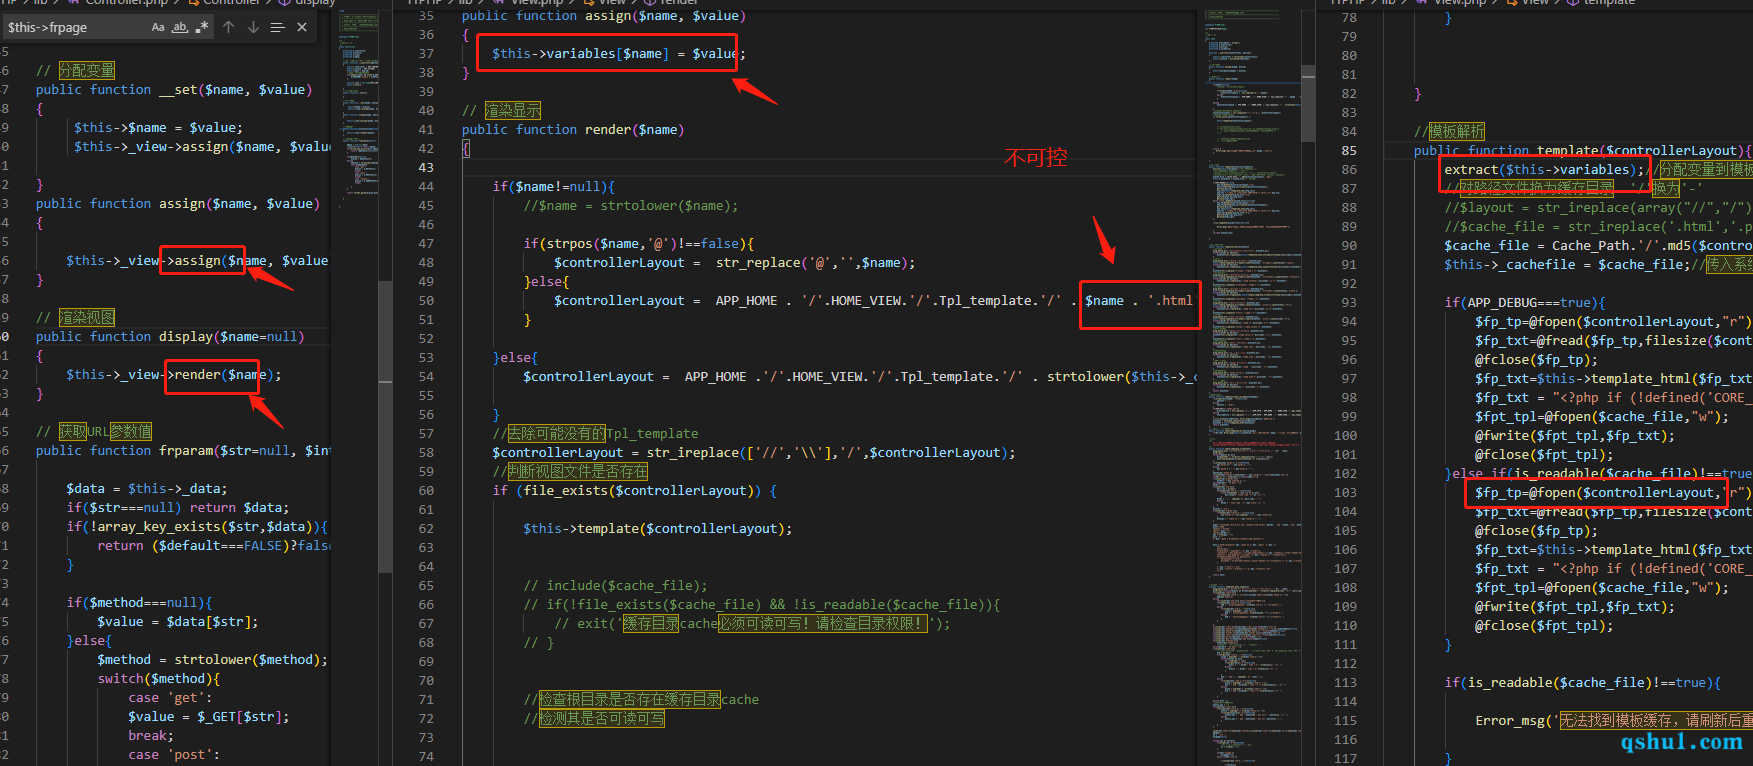This screenshot has width=1753, height=766.
Task: Click the 'switch($method){' line
Action: pos(158,678)
